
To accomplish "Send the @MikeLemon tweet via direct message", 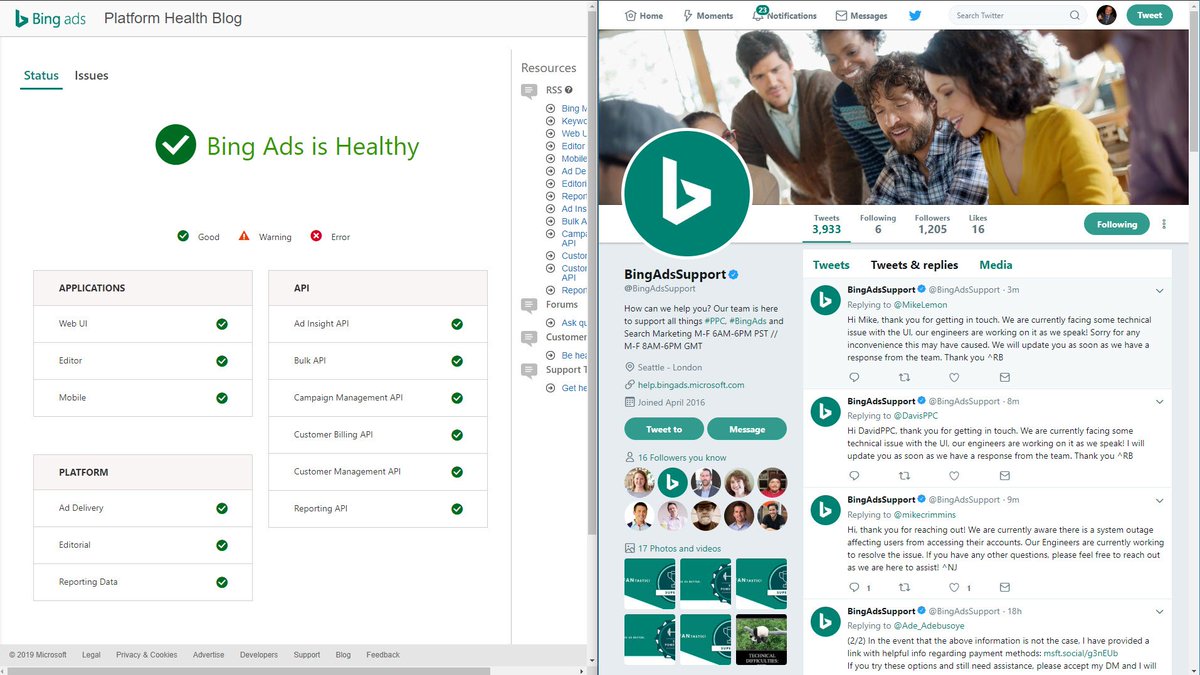I will coord(1005,377).
